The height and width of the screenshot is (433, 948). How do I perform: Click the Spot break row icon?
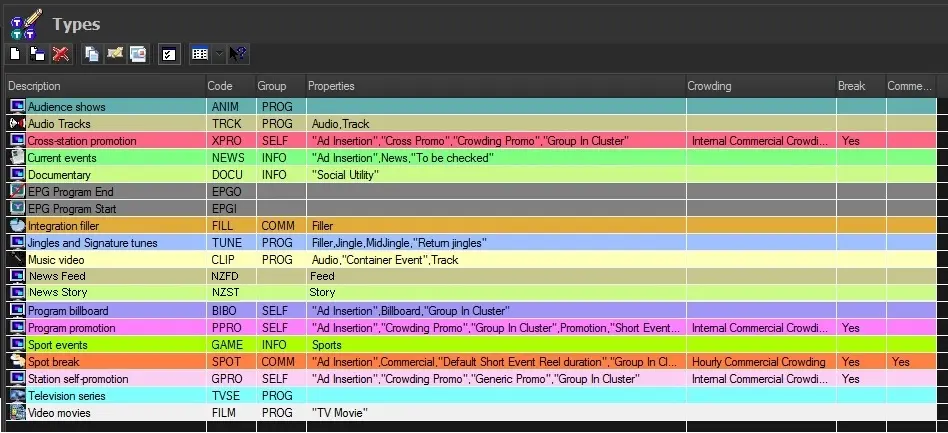pos(17,362)
